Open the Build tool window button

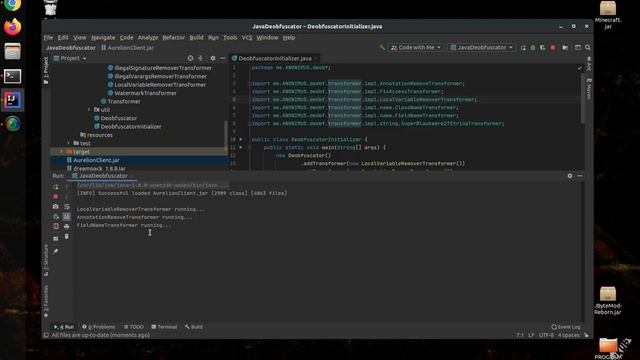click(194, 327)
